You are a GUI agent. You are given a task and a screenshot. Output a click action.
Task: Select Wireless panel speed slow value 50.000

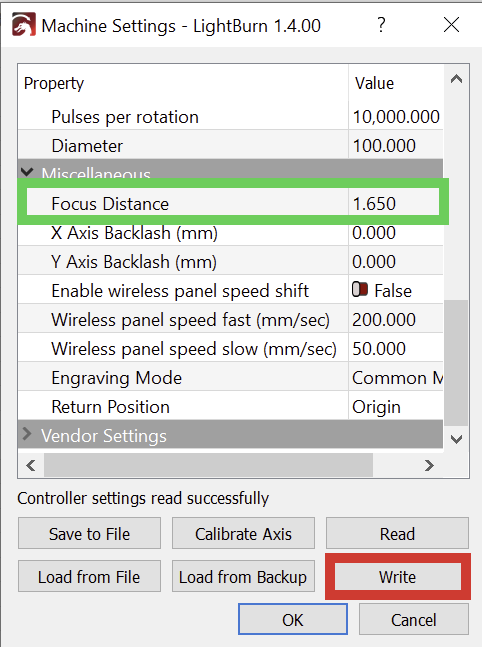point(379,349)
